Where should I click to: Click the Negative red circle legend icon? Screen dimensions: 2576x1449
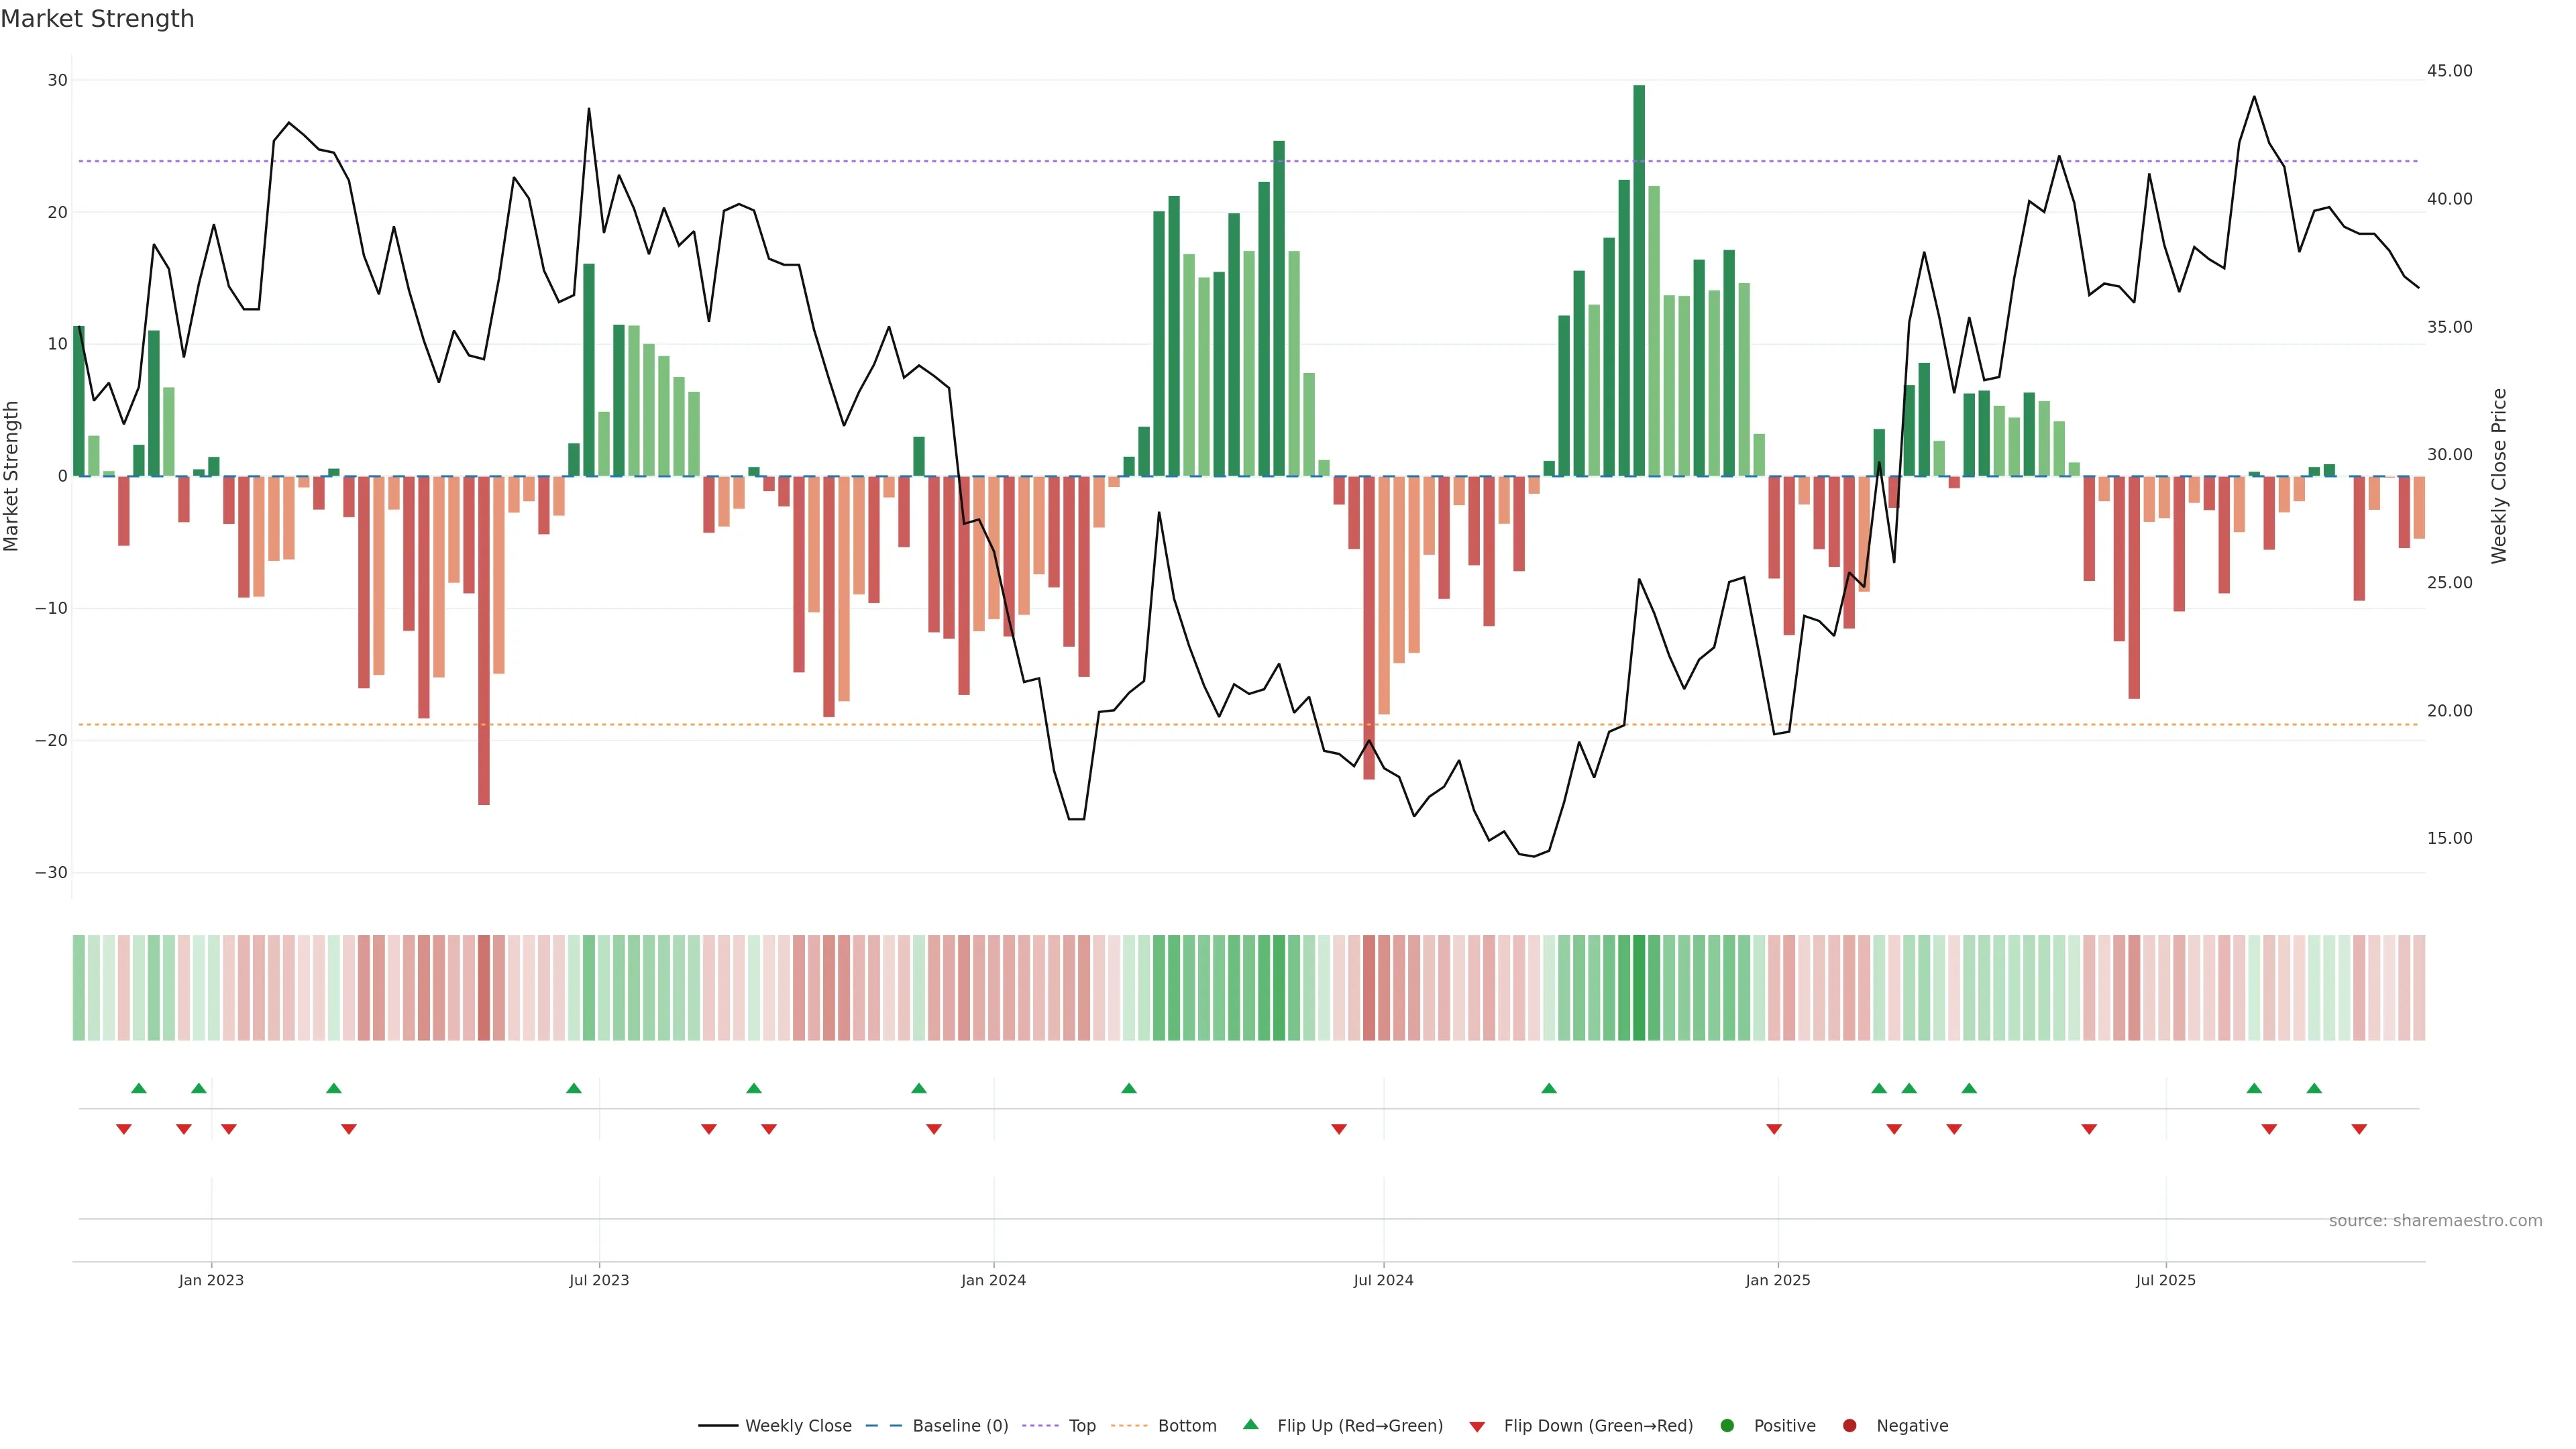tap(1849, 1425)
